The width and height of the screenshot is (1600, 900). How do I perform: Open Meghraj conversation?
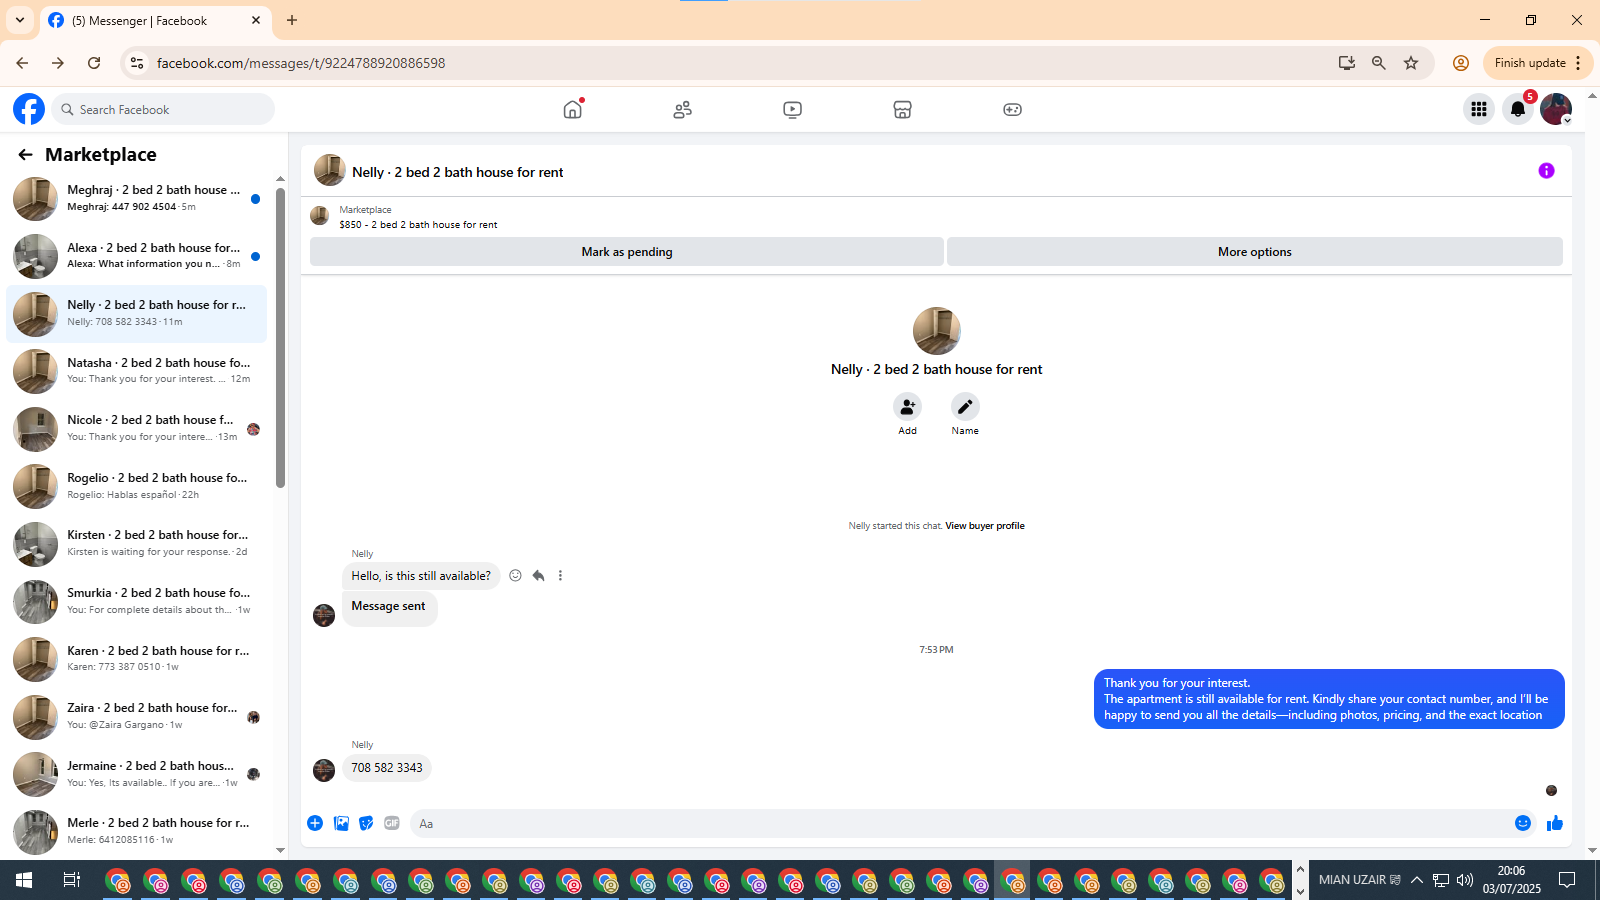pos(137,199)
